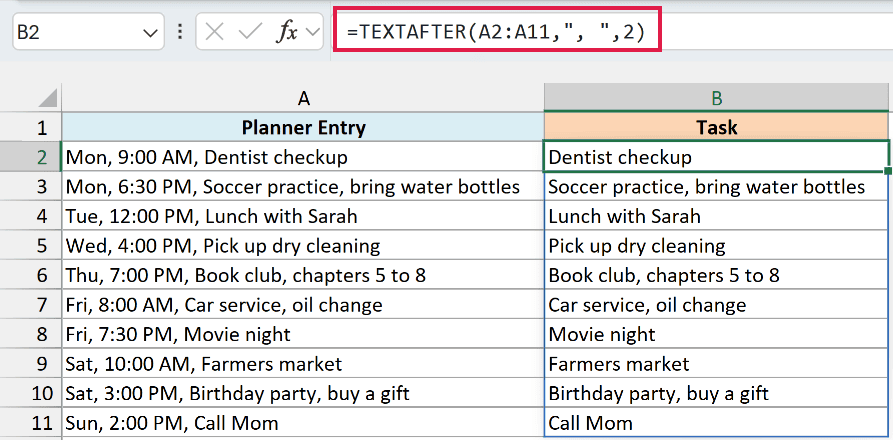893x440 pixels.
Task: Click the Select All corner triangle
Action: [47, 97]
